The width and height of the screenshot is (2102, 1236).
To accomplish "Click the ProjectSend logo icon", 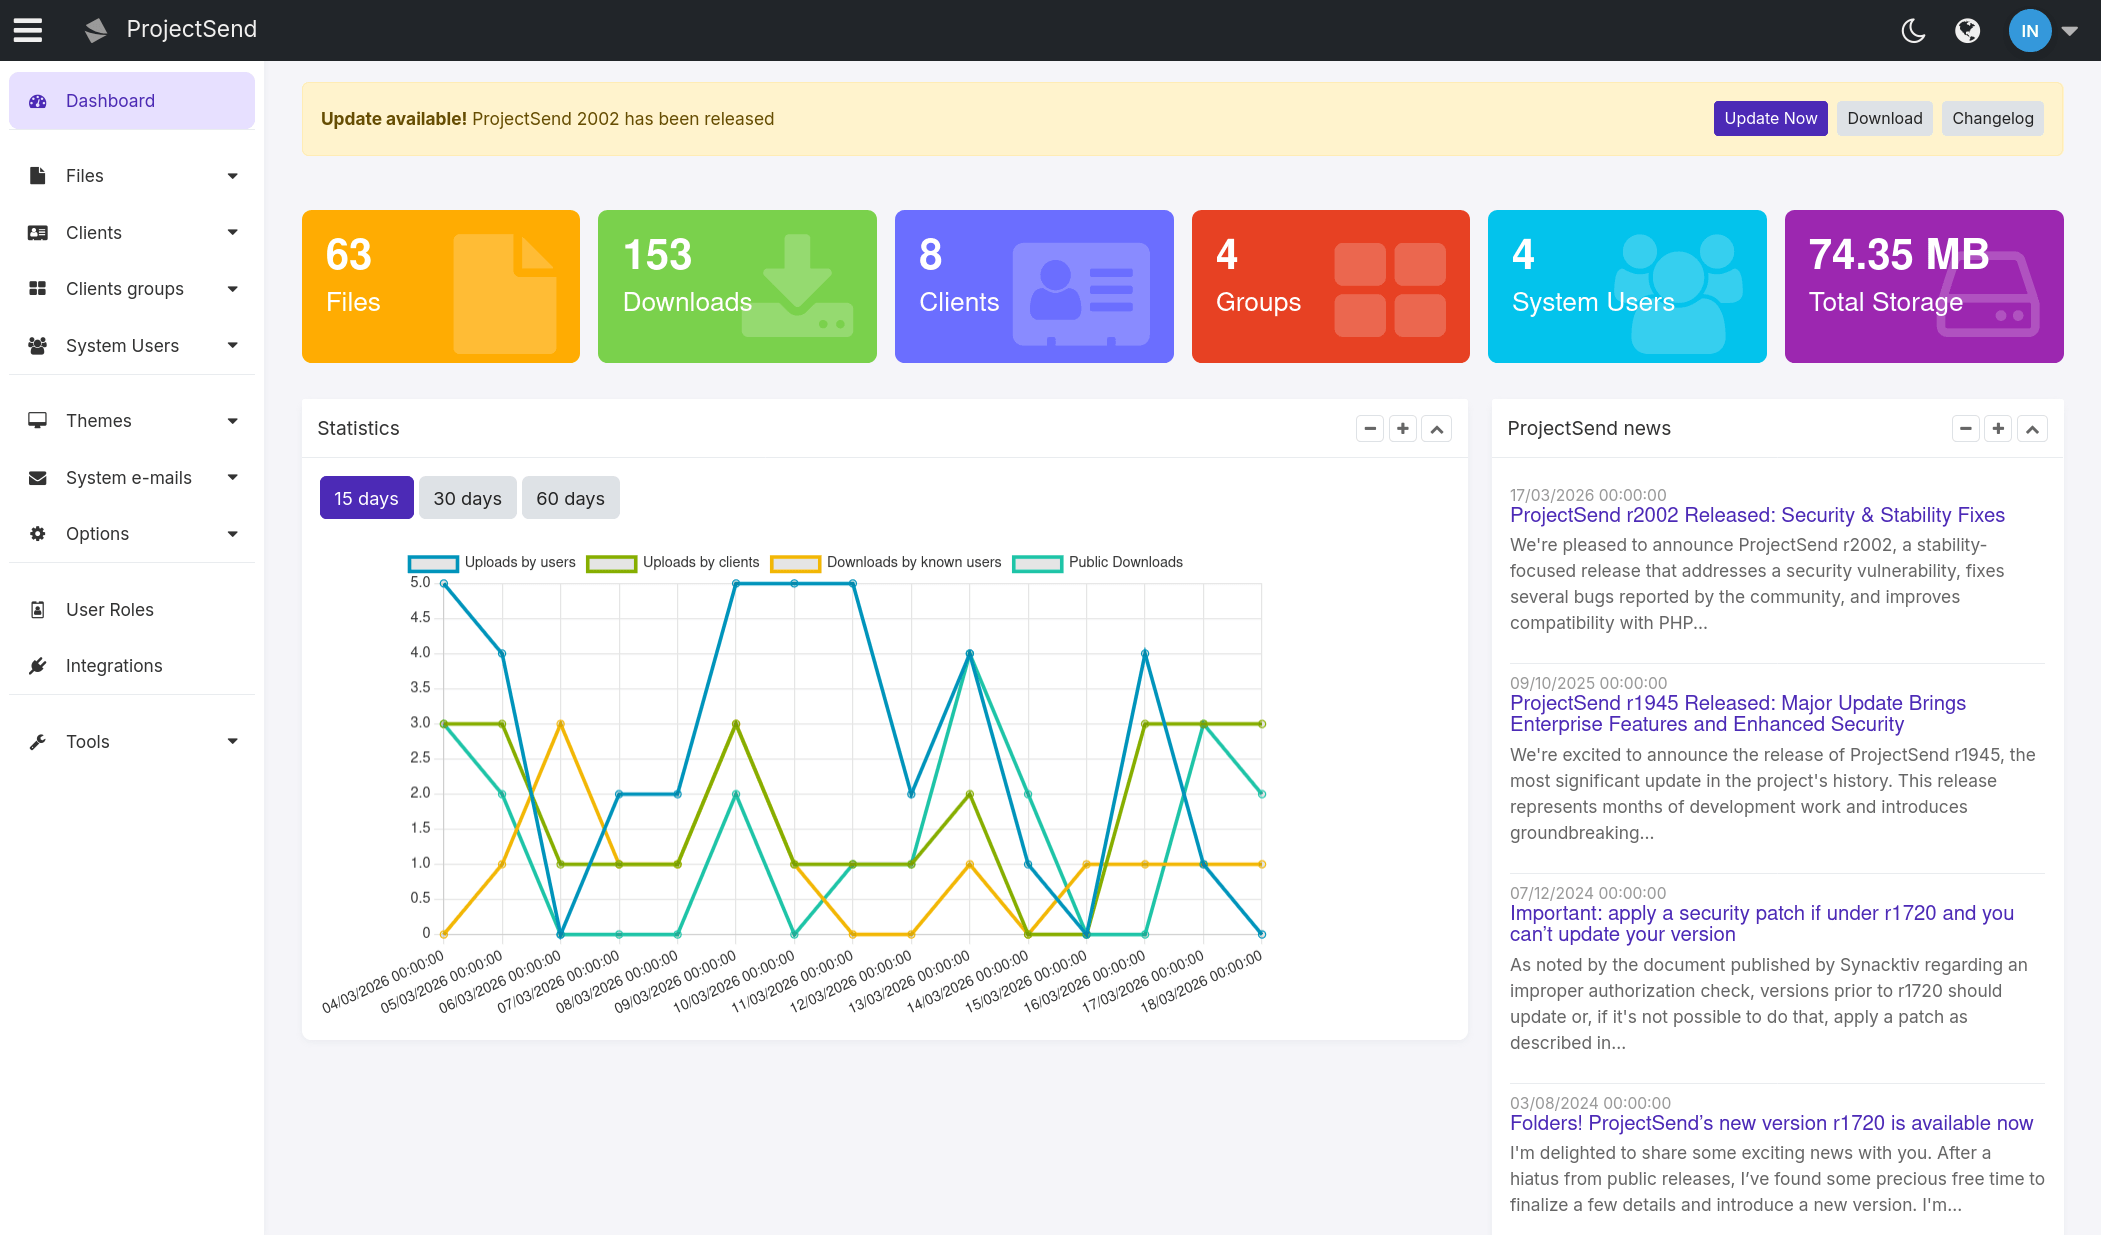I will pyautogui.click(x=96, y=30).
